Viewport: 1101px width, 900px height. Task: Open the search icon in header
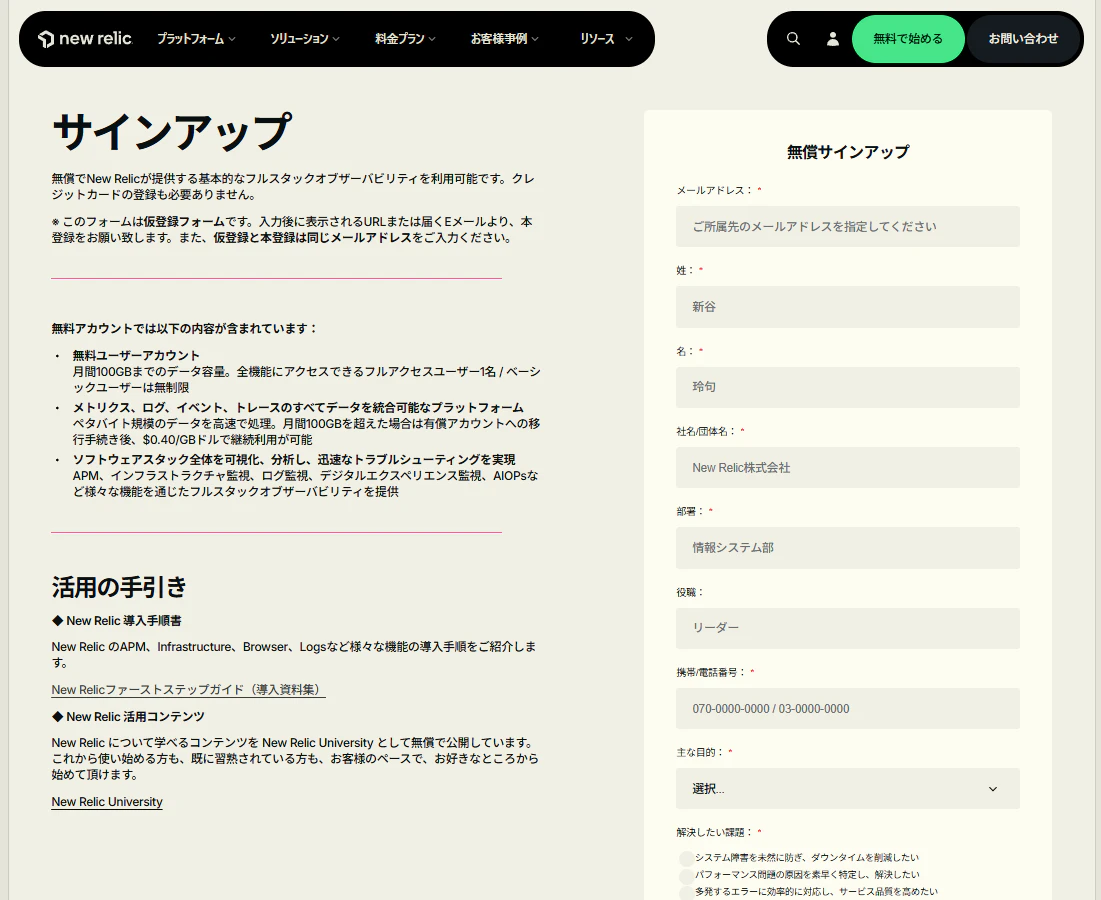[x=793, y=39]
